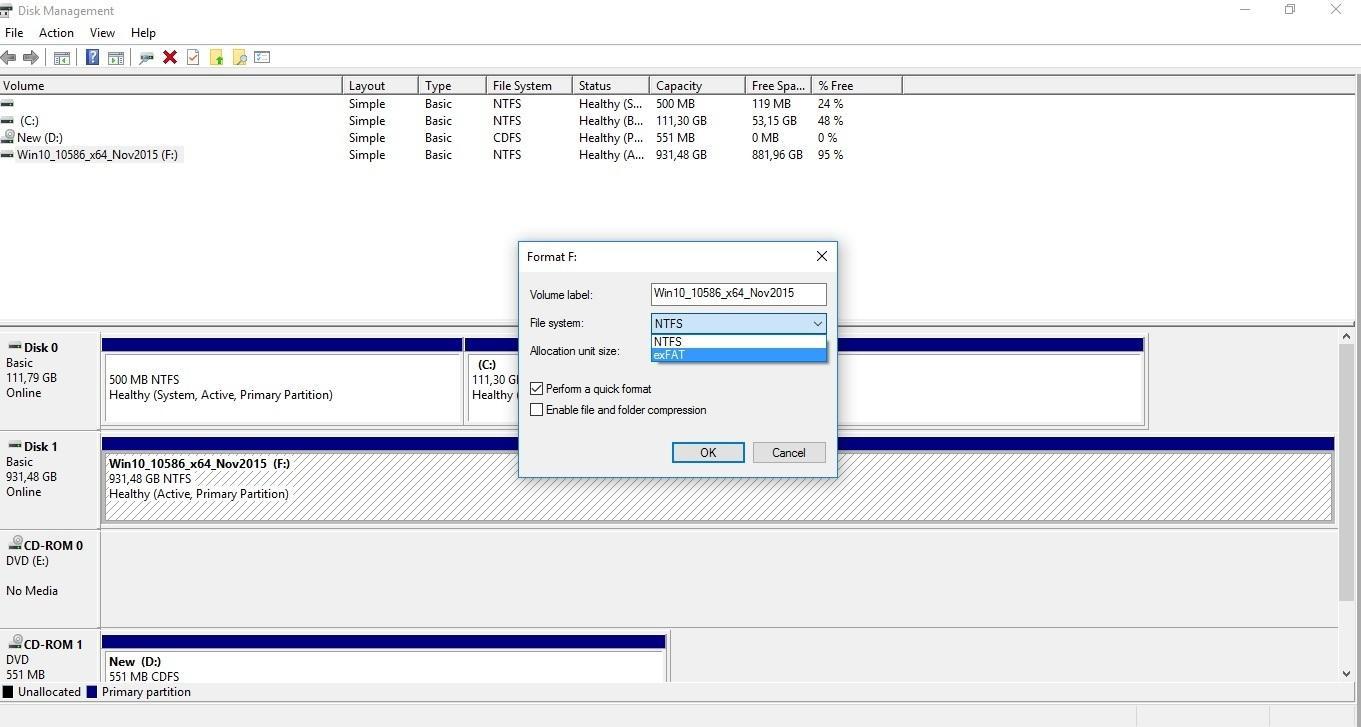
Task: Toggle the show/hide action pane icon
Action: pos(116,58)
